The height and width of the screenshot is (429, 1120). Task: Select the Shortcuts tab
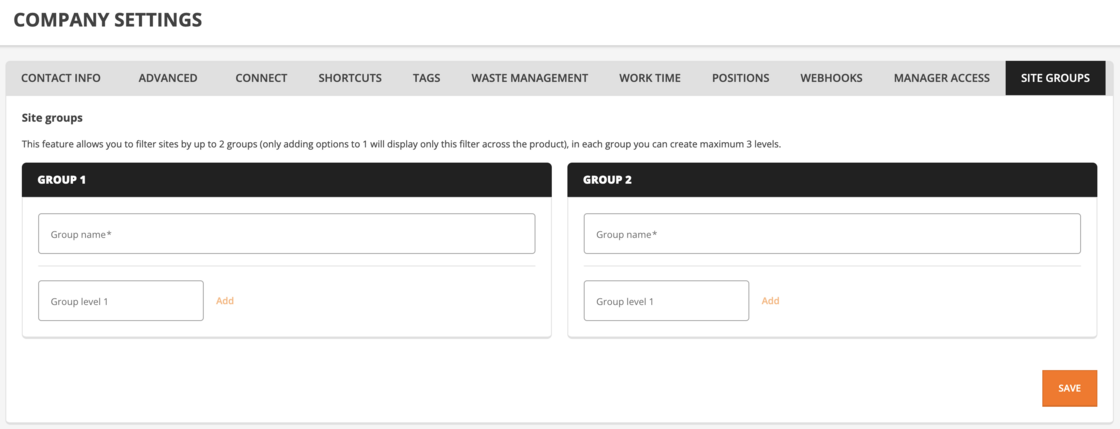point(350,79)
